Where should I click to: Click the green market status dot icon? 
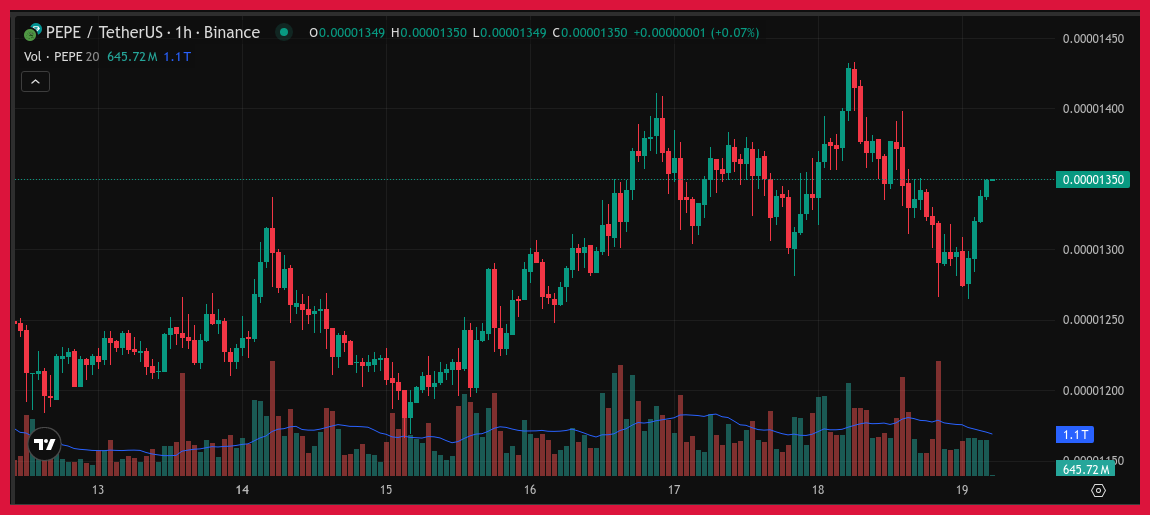(283, 32)
